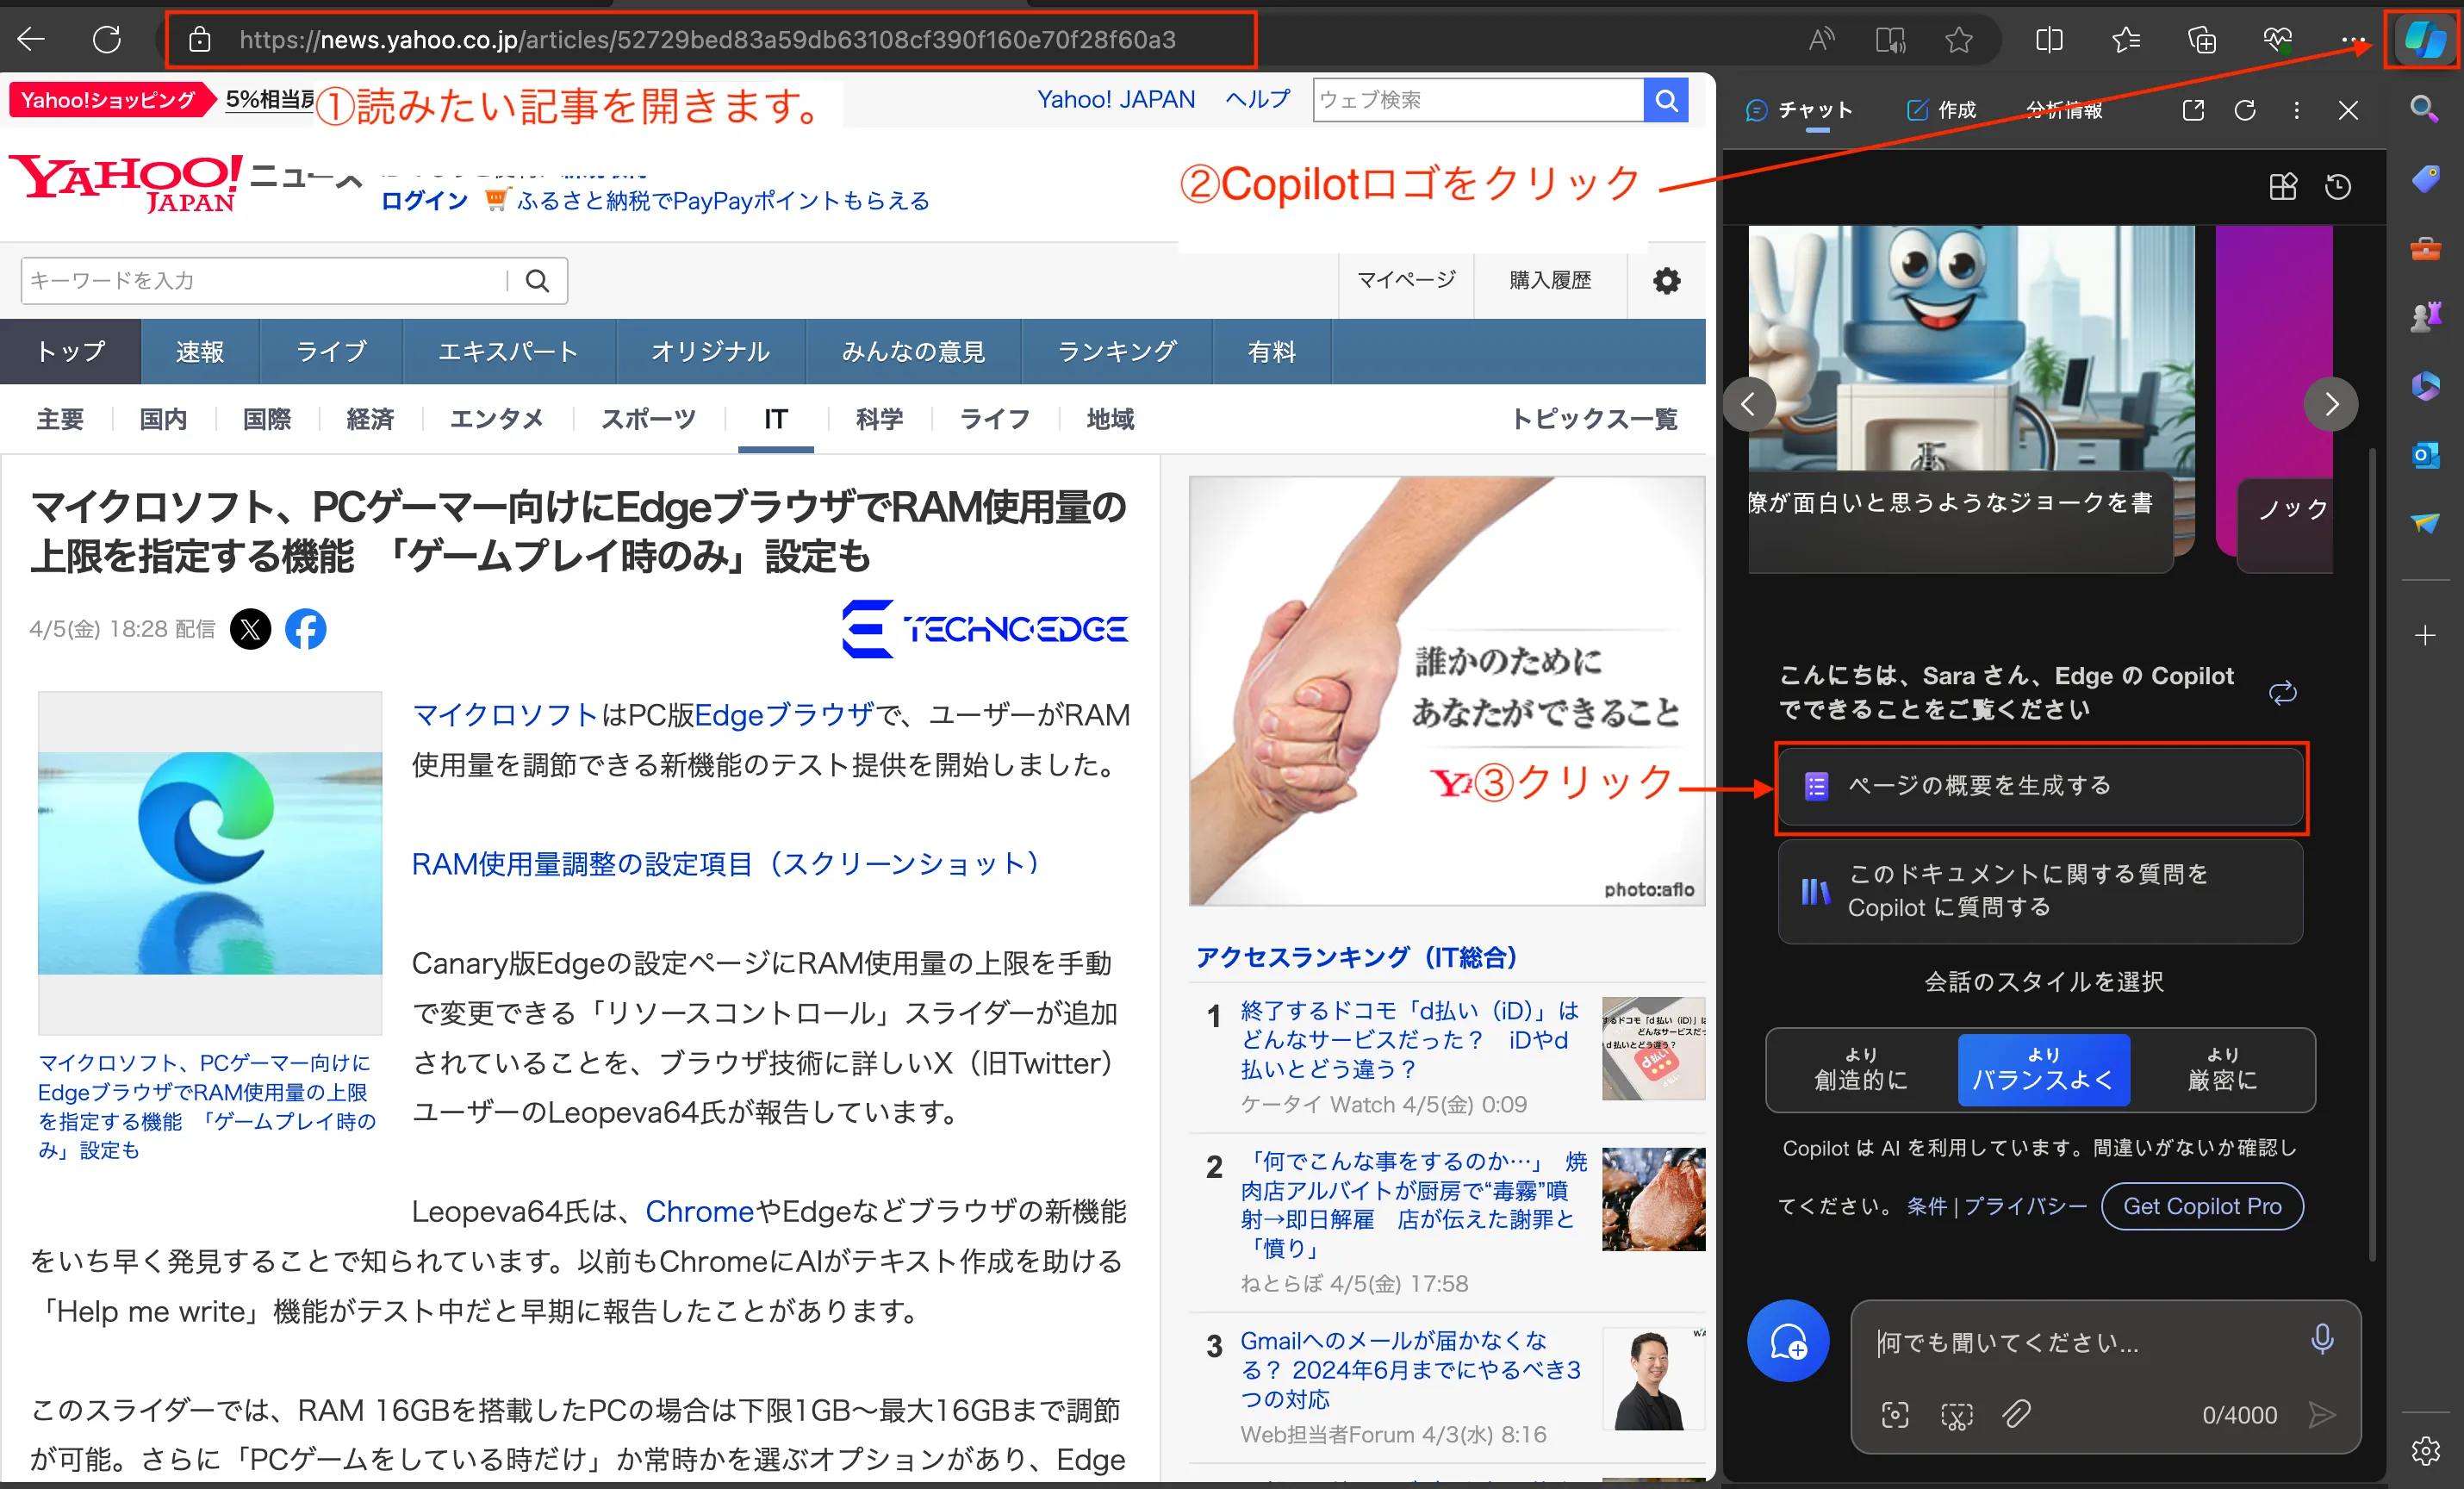This screenshot has width=2464, height=1489.
Task: Open Yahoo settings gear next to 購入履歴
Action: [x=1666, y=281]
